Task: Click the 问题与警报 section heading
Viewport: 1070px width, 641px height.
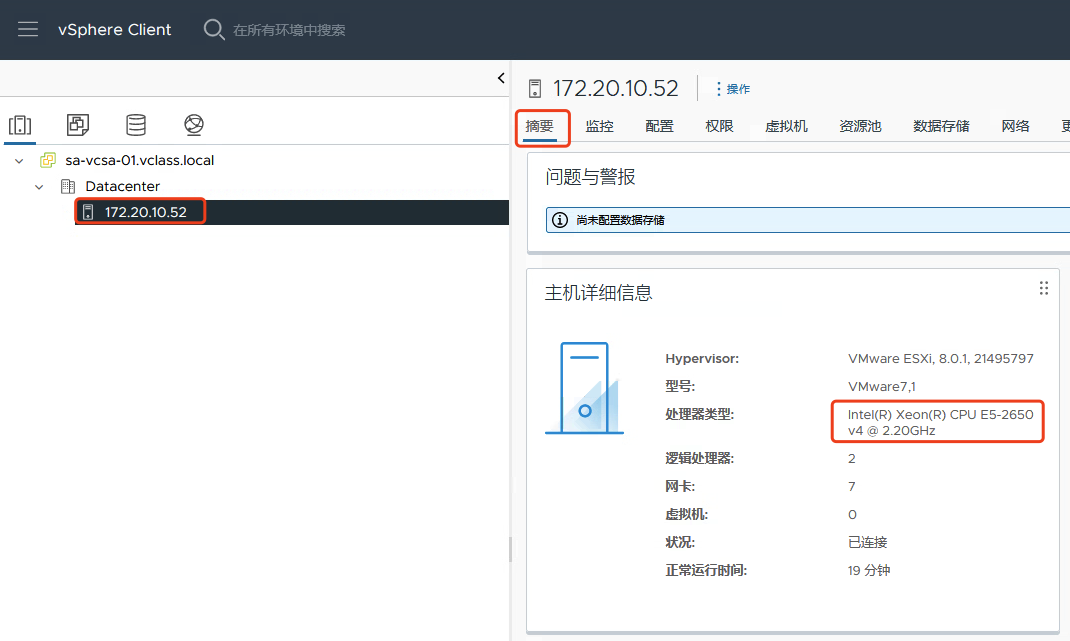Action: click(x=590, y=177)
